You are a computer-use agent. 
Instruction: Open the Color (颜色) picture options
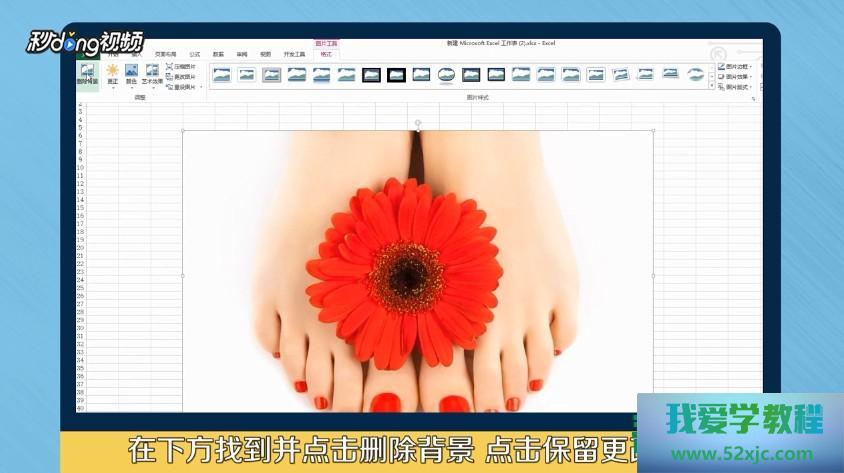(x=131, y=74)
